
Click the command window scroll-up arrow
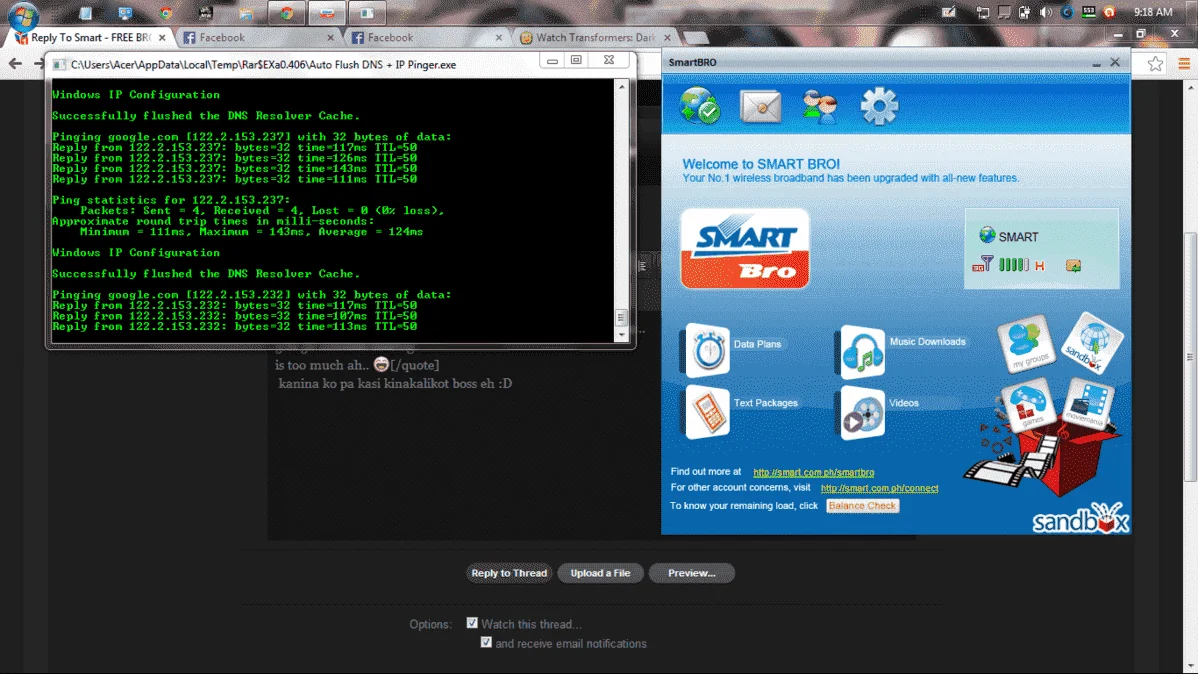pyautogui.click(x=621, y=87)
